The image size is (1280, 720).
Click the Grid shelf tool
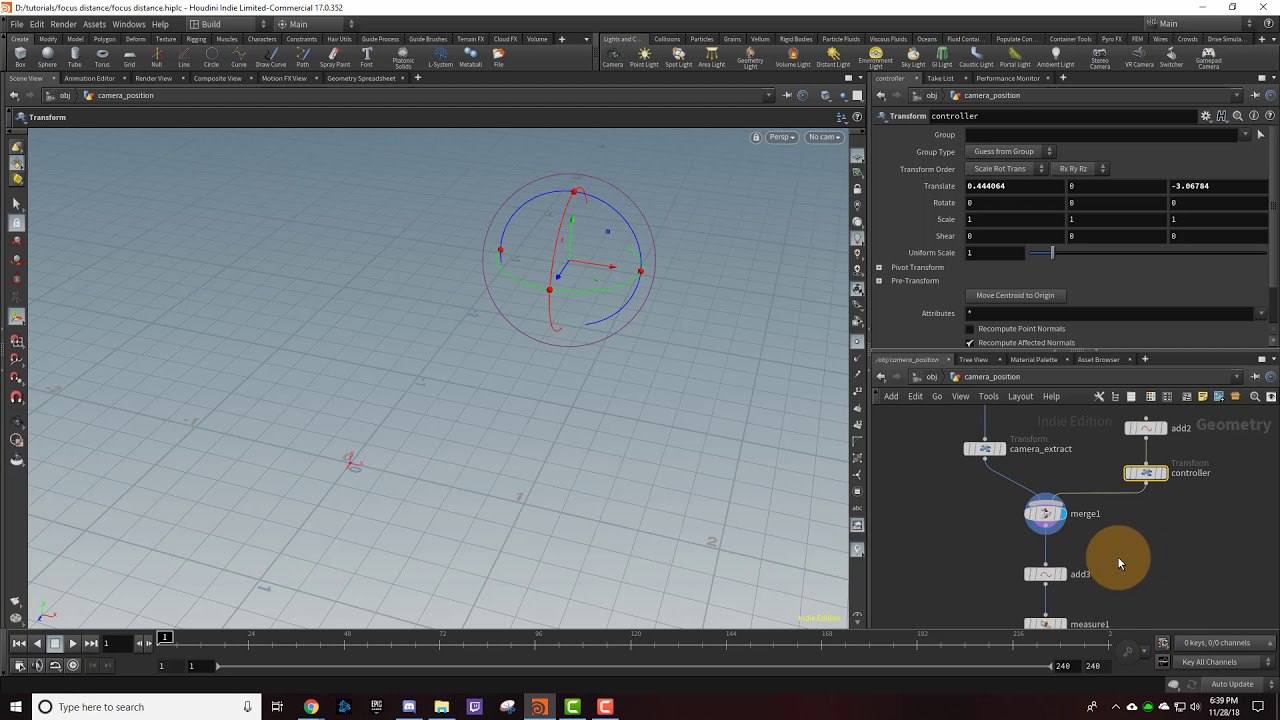pyautogui.click(x=129, y=57)
